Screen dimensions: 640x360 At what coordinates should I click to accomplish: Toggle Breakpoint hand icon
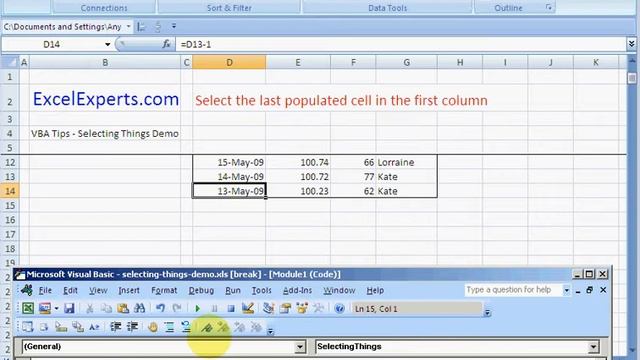click(153, 327)
